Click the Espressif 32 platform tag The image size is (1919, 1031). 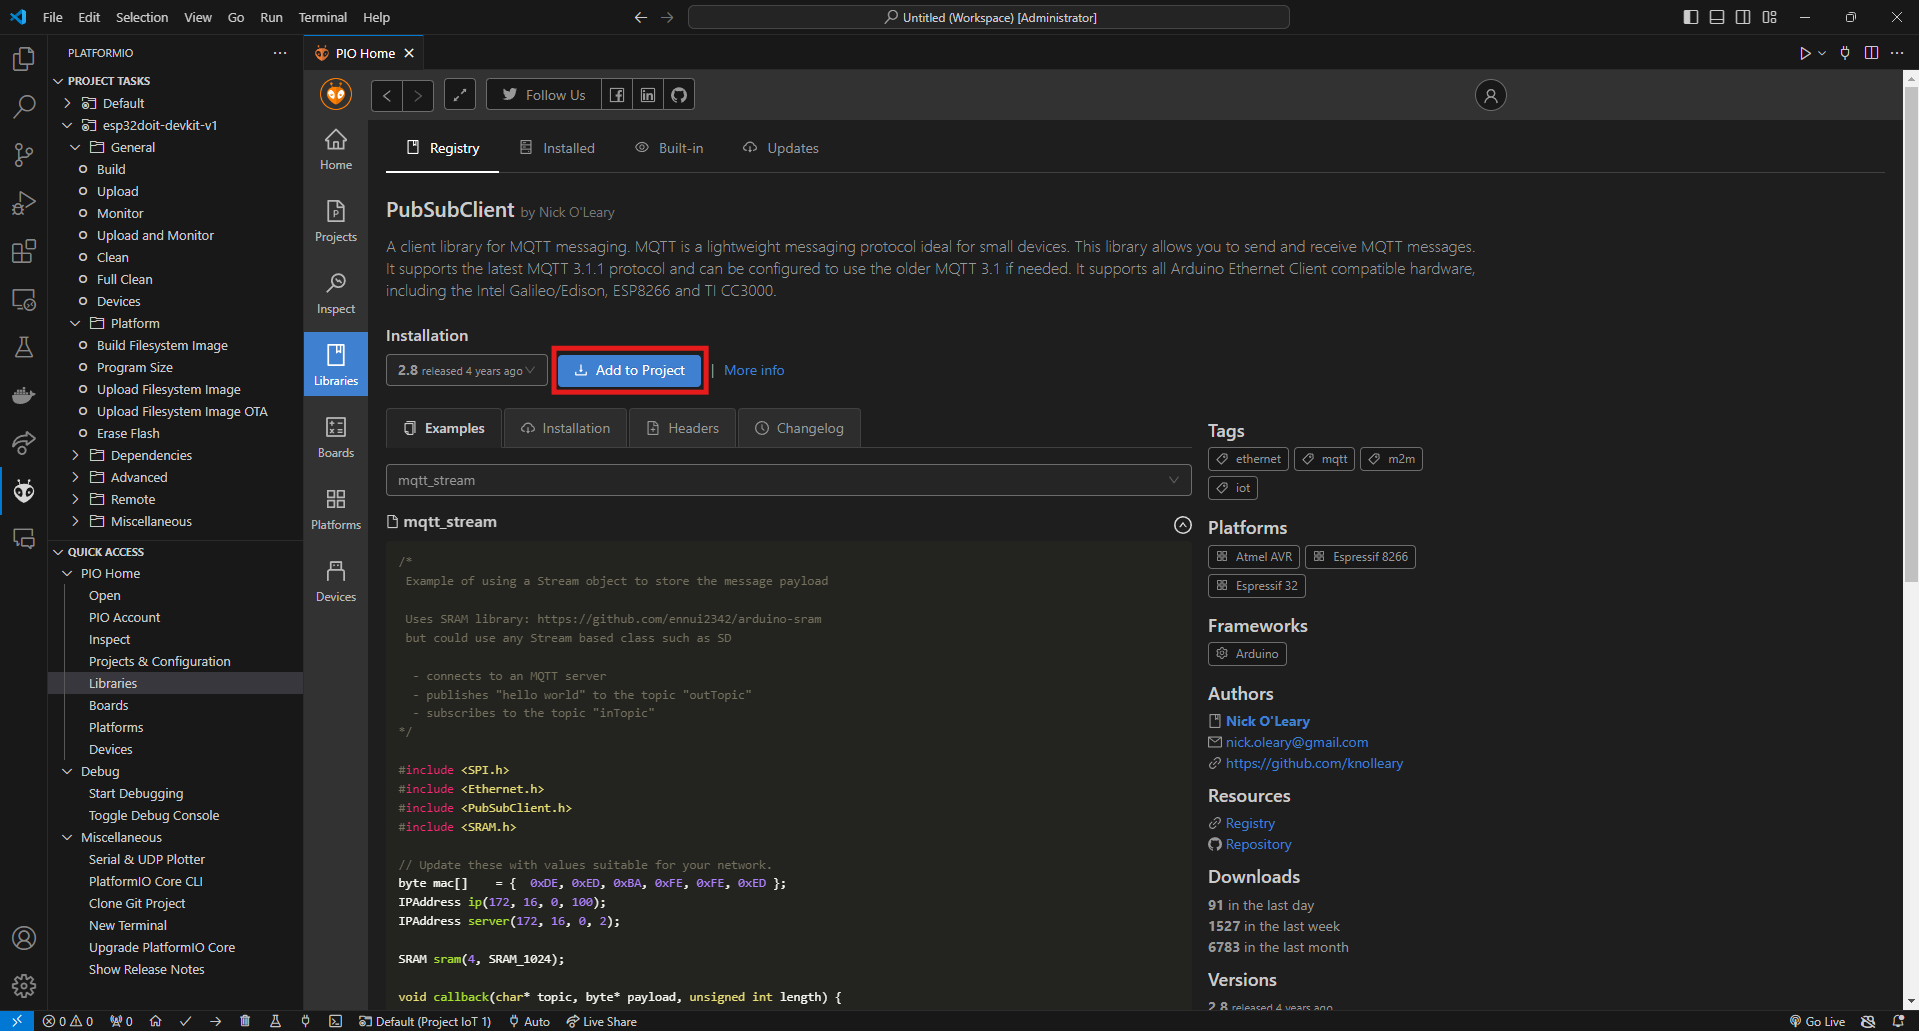click(1256, 586)
